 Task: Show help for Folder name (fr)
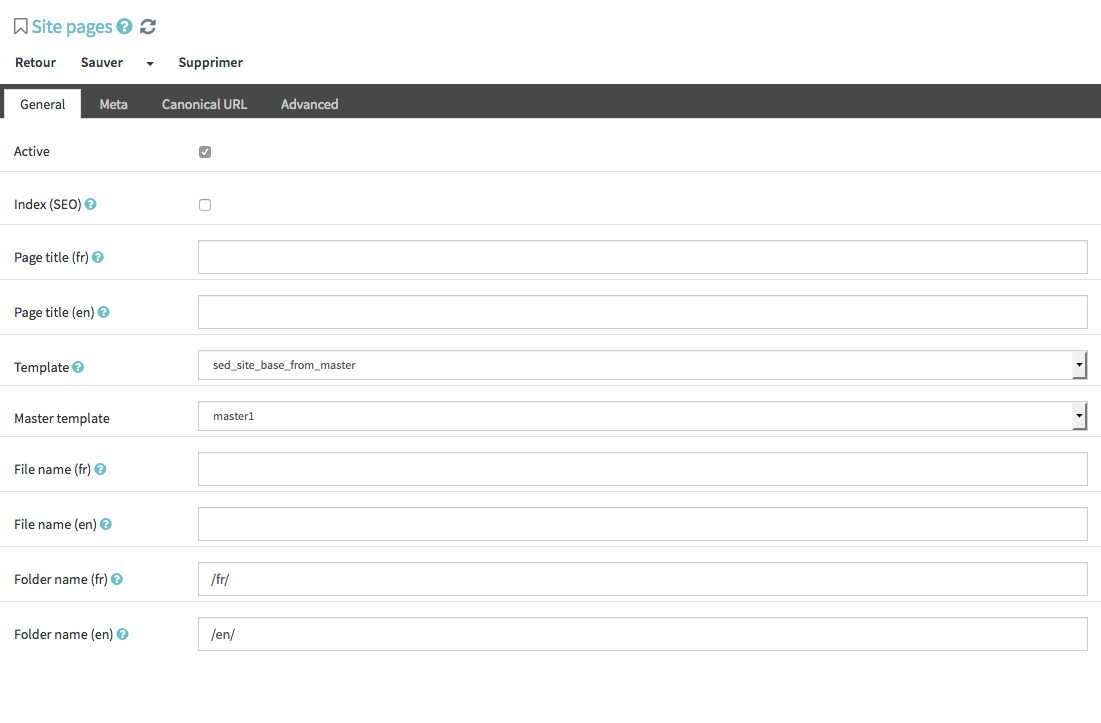(x=117, y=579)
